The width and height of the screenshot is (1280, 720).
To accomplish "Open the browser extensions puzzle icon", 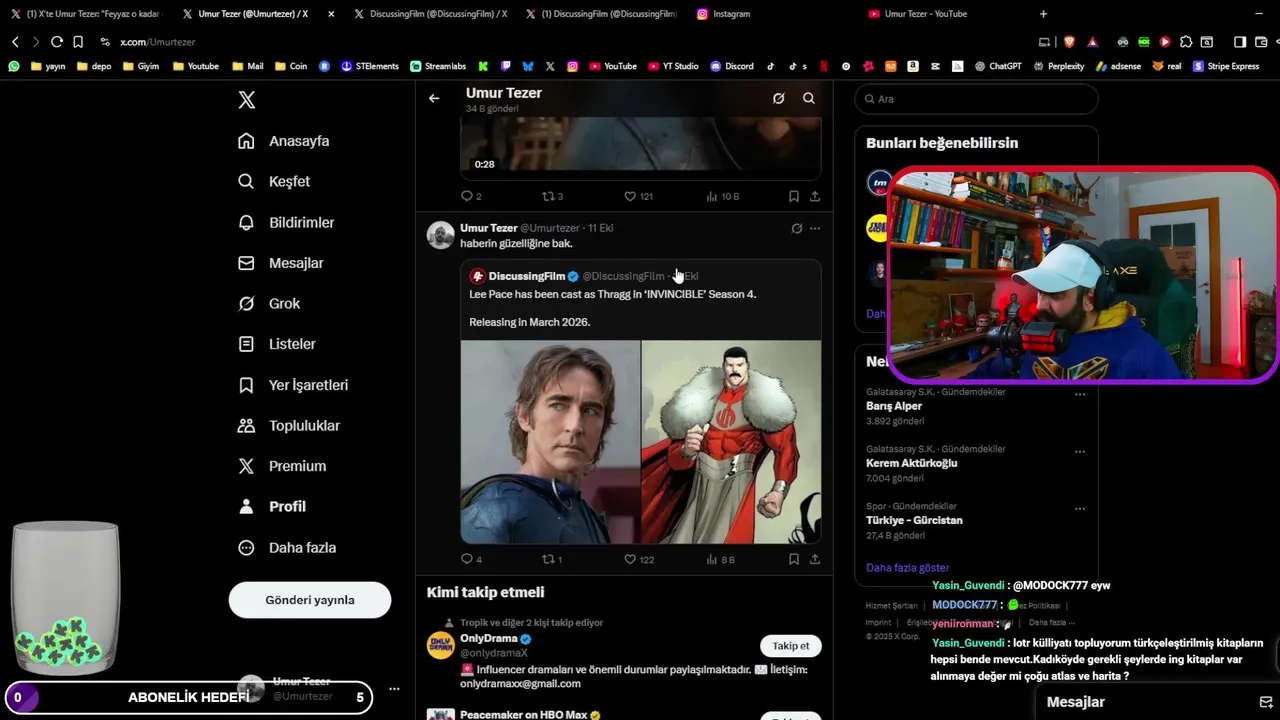I will (1186, 42).
